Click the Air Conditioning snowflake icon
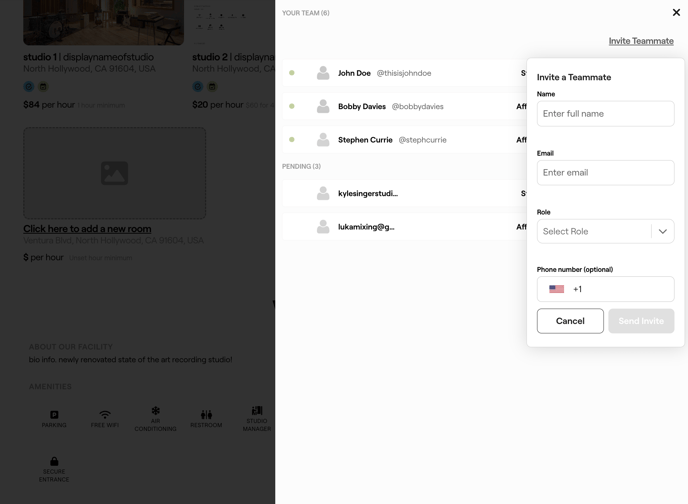Viewport: 688px width, 504px height. 156,410
